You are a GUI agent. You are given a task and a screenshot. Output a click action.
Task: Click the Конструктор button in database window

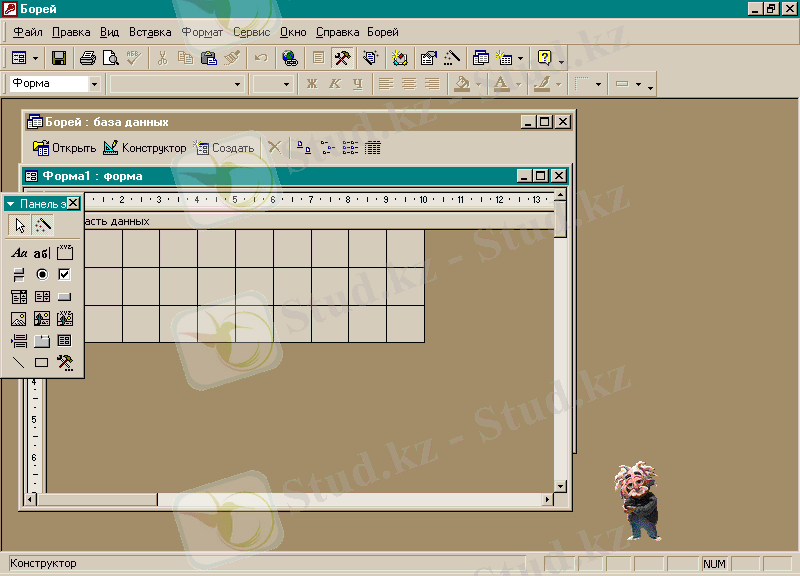(x=145, y=148)
